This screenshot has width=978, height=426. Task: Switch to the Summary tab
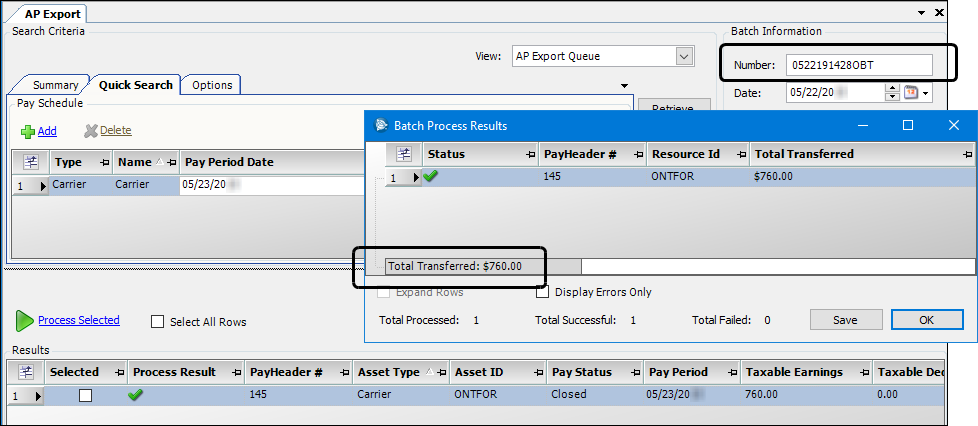coord(55,85)
